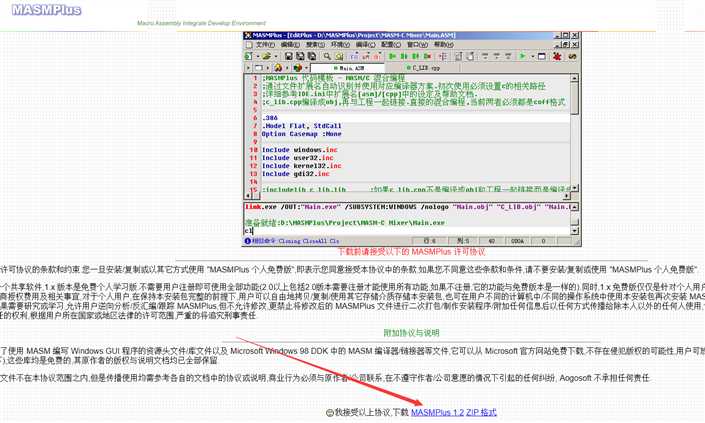705x423 pixels.
Task: Expand the New file dropdown arrow
Action: coord(258,57)
